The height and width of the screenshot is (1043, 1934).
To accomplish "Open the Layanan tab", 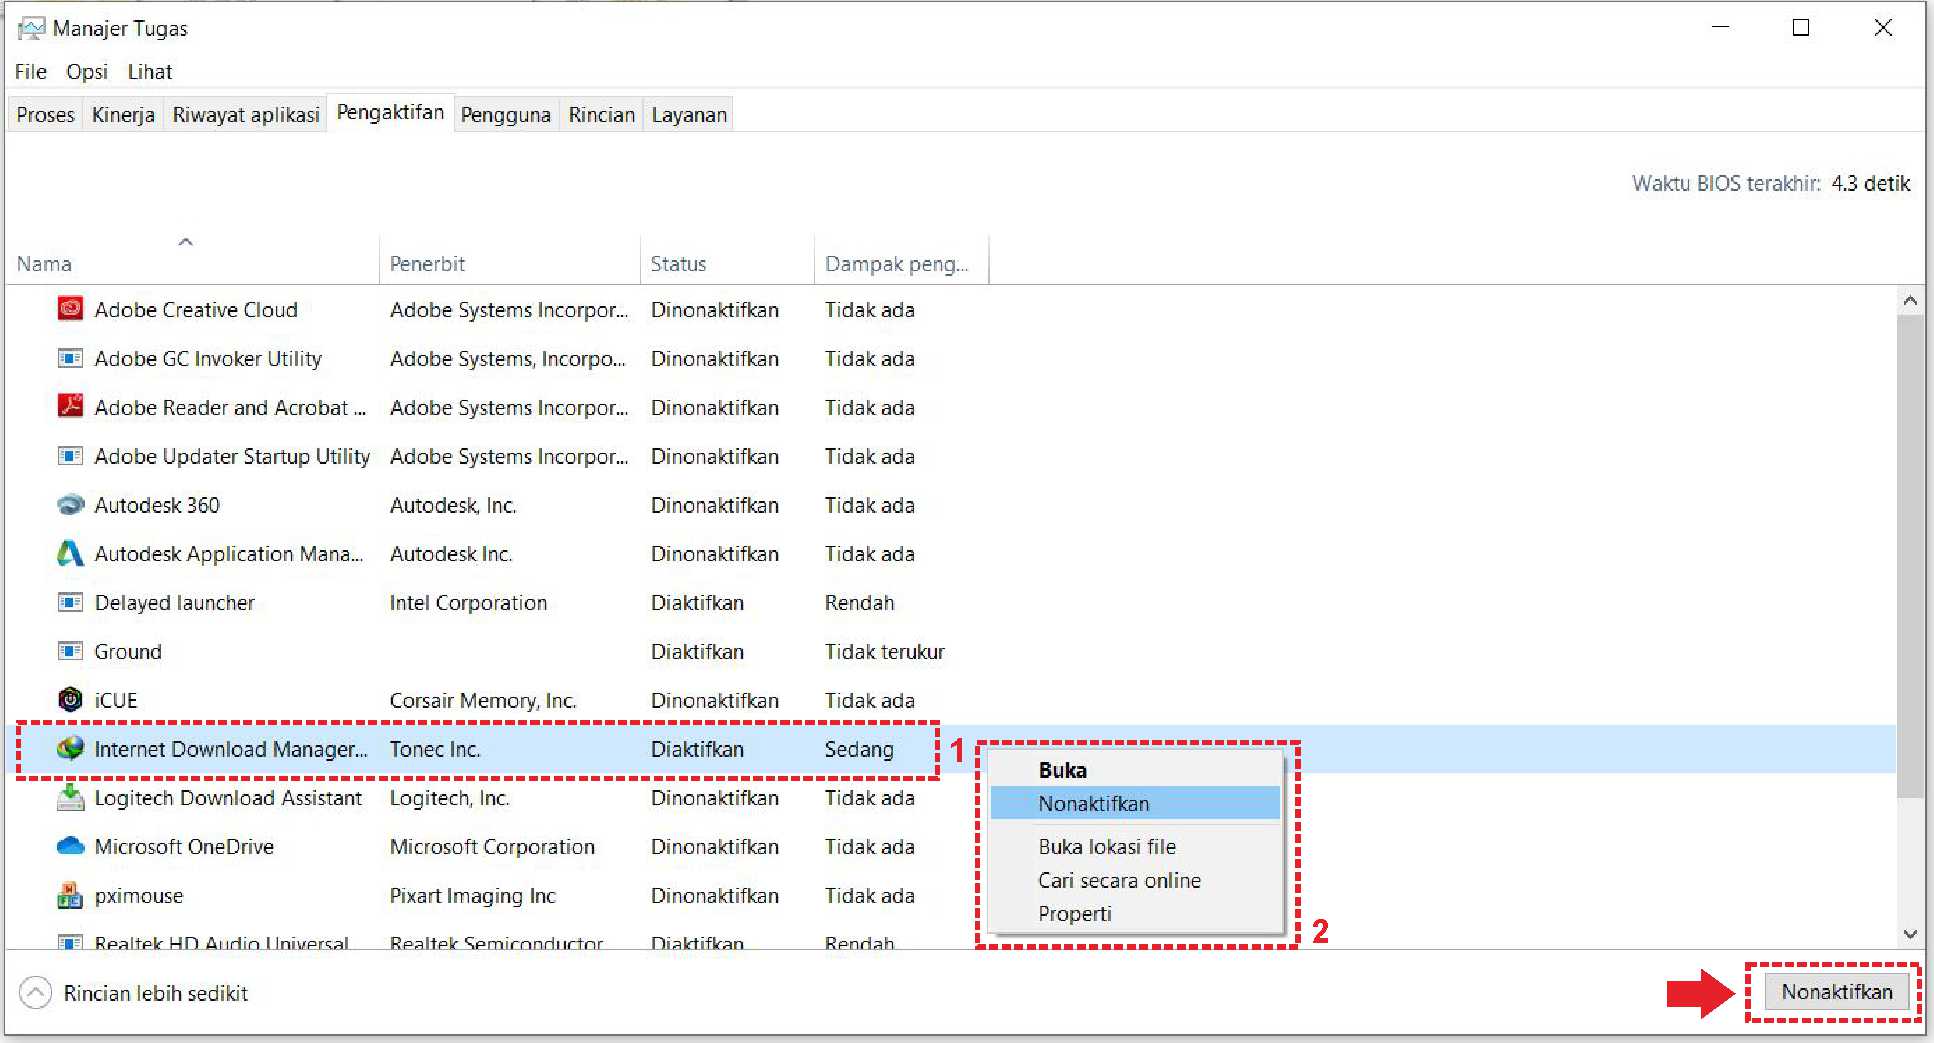I will pos(689,115).
